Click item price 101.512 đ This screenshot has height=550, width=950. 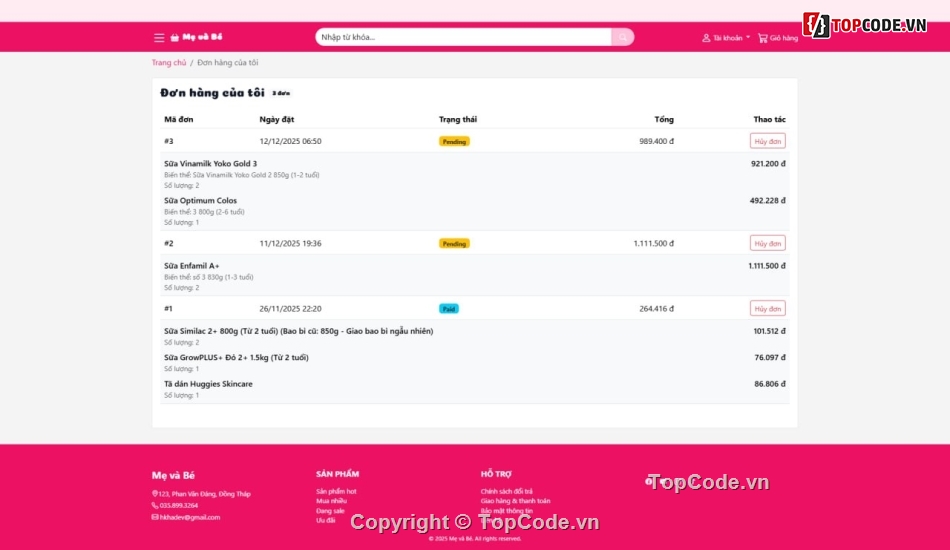click(x=769, y=331)
